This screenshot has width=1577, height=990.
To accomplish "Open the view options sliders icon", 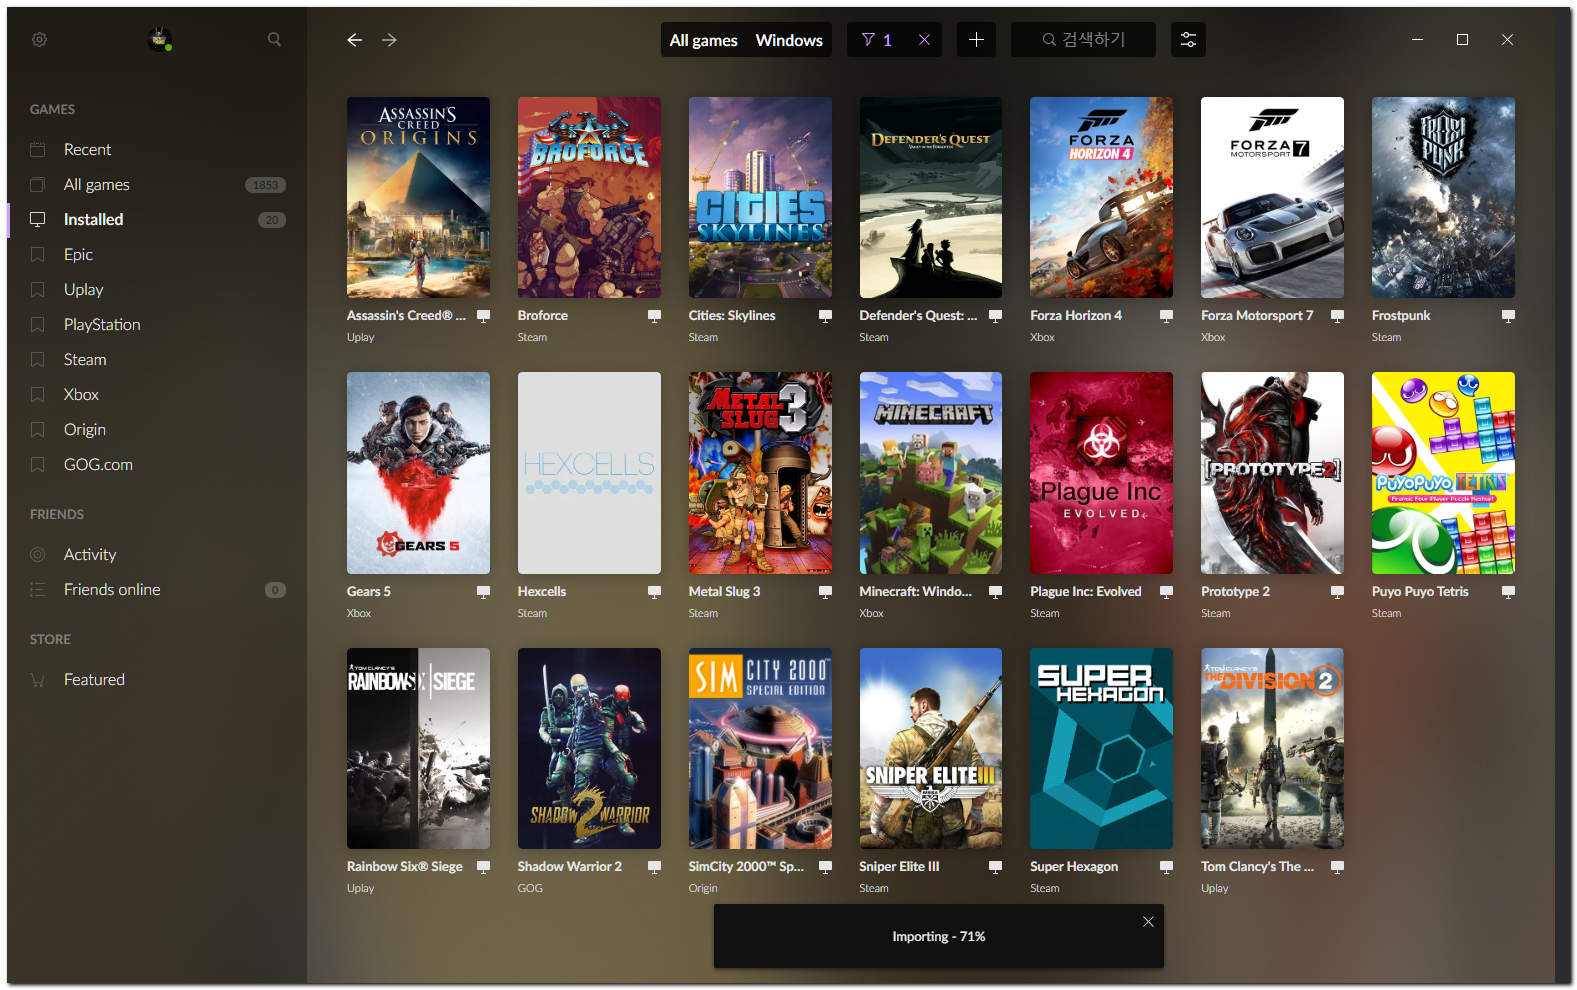I will (x=1188, y=40).
